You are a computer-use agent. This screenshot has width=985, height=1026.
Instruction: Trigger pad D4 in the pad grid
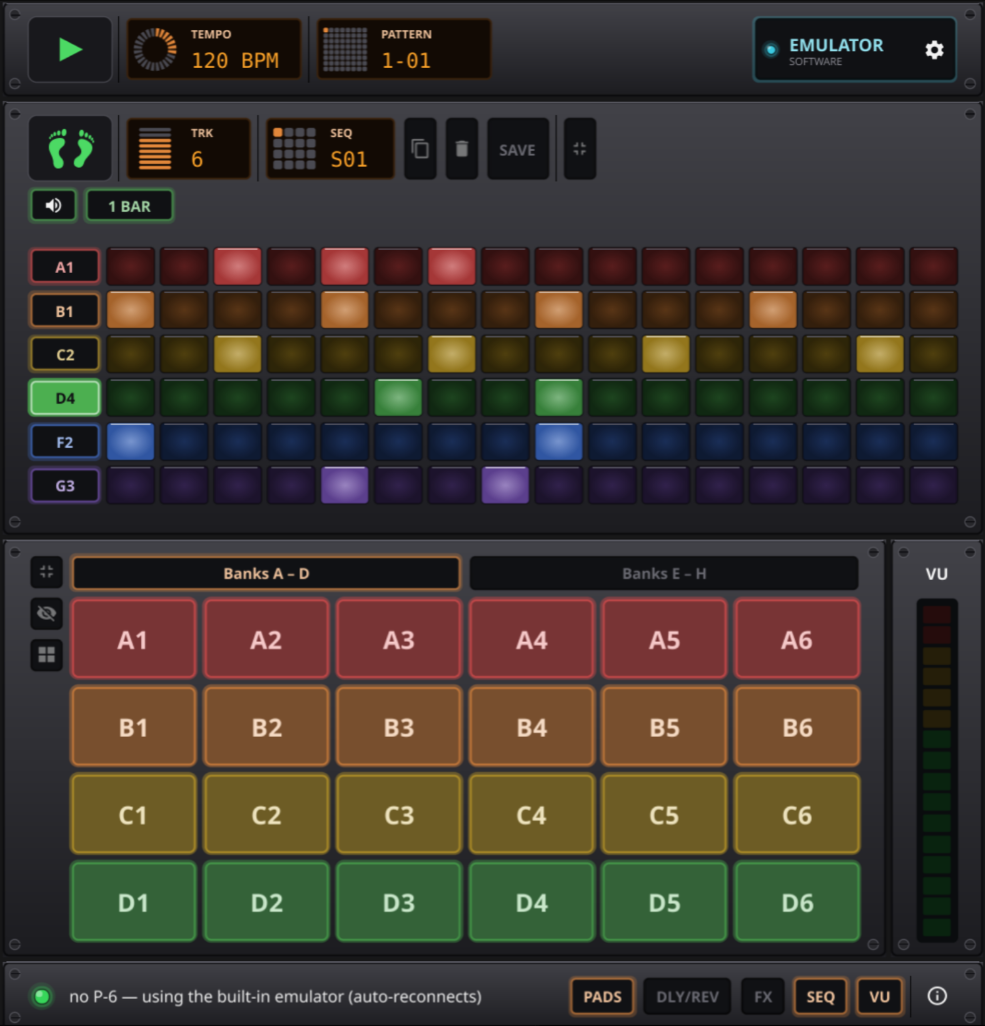(x=531, y=902)
